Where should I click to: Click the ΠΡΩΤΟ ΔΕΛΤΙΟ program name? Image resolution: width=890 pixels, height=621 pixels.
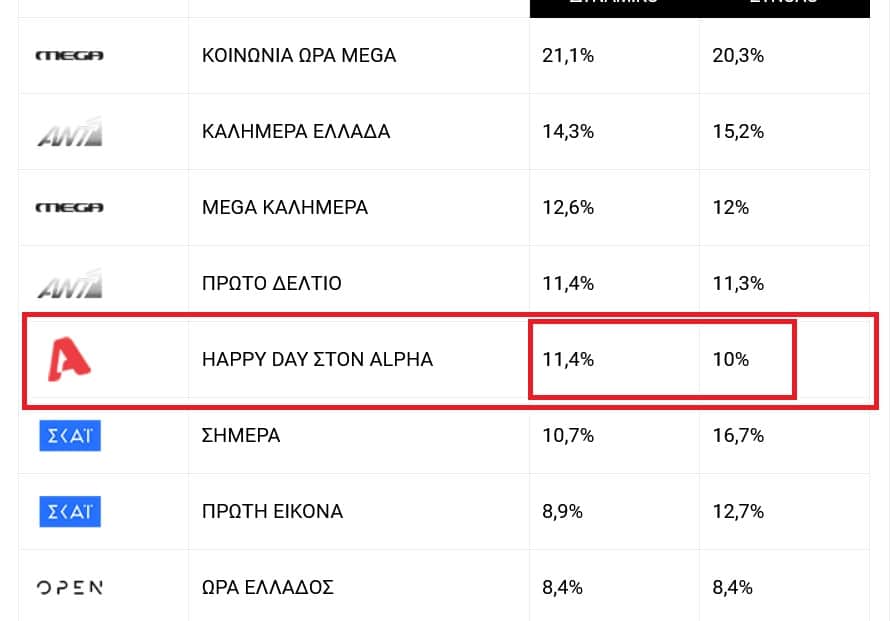pyautogui.click(x=271, y=283)
